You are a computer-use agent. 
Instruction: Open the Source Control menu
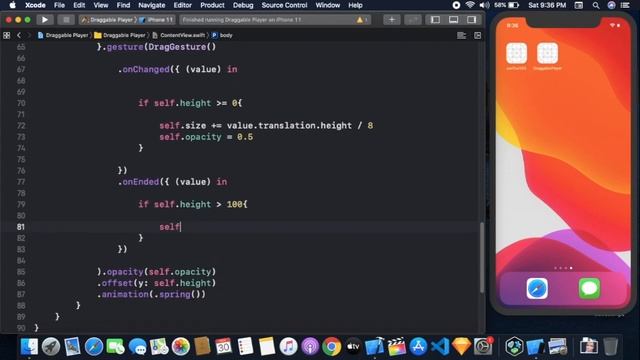[x=284, y=5]
